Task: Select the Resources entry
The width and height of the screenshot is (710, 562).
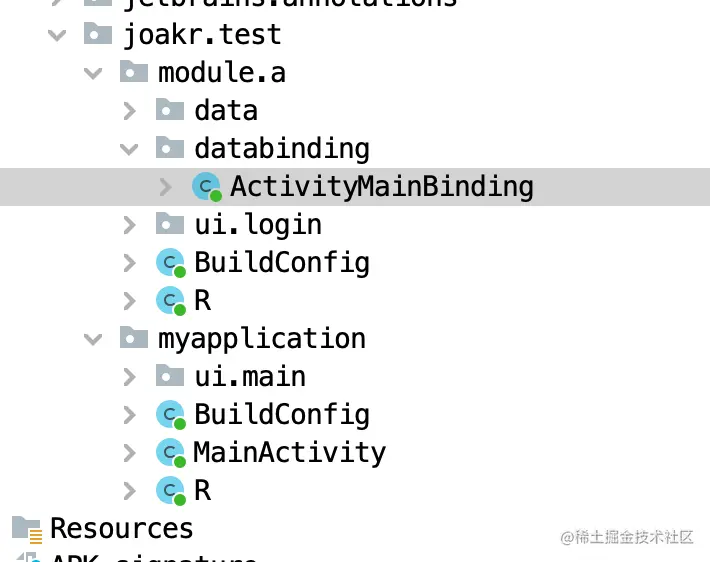Action: click(x=122, y=528)
